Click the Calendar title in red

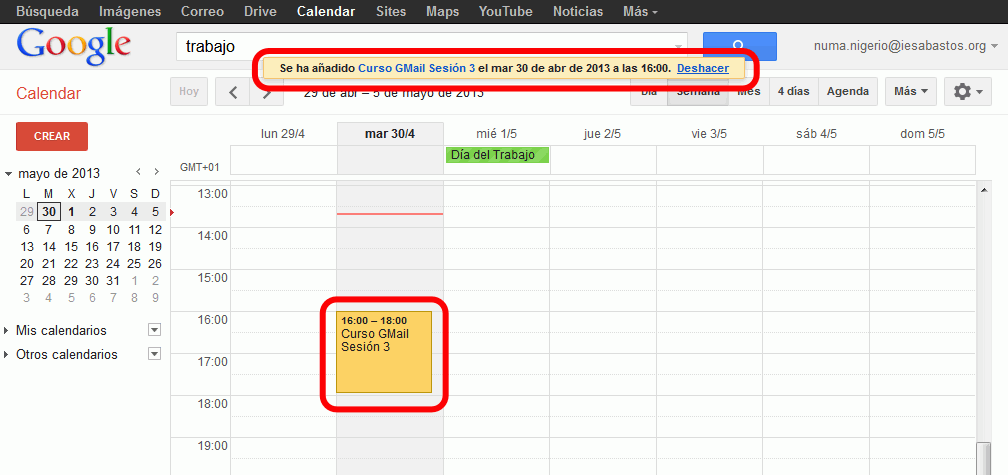click(x=49, y=94)
